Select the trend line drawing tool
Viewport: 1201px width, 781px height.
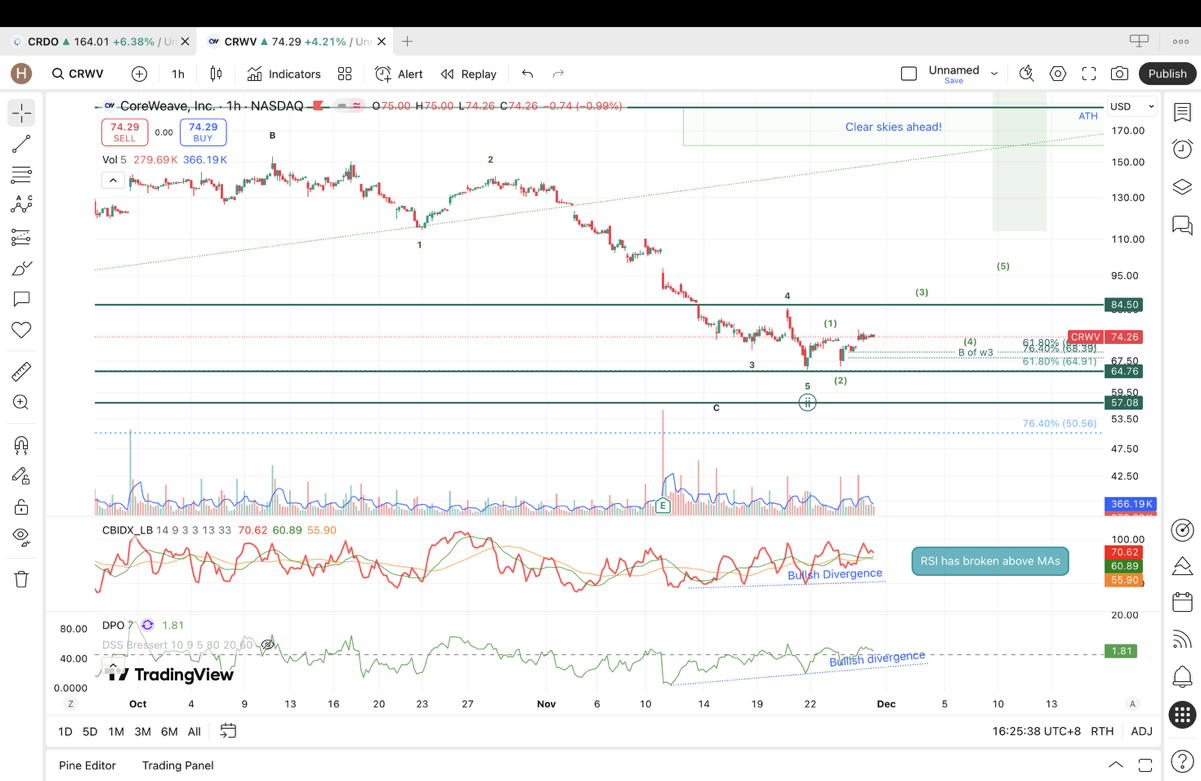21,144
